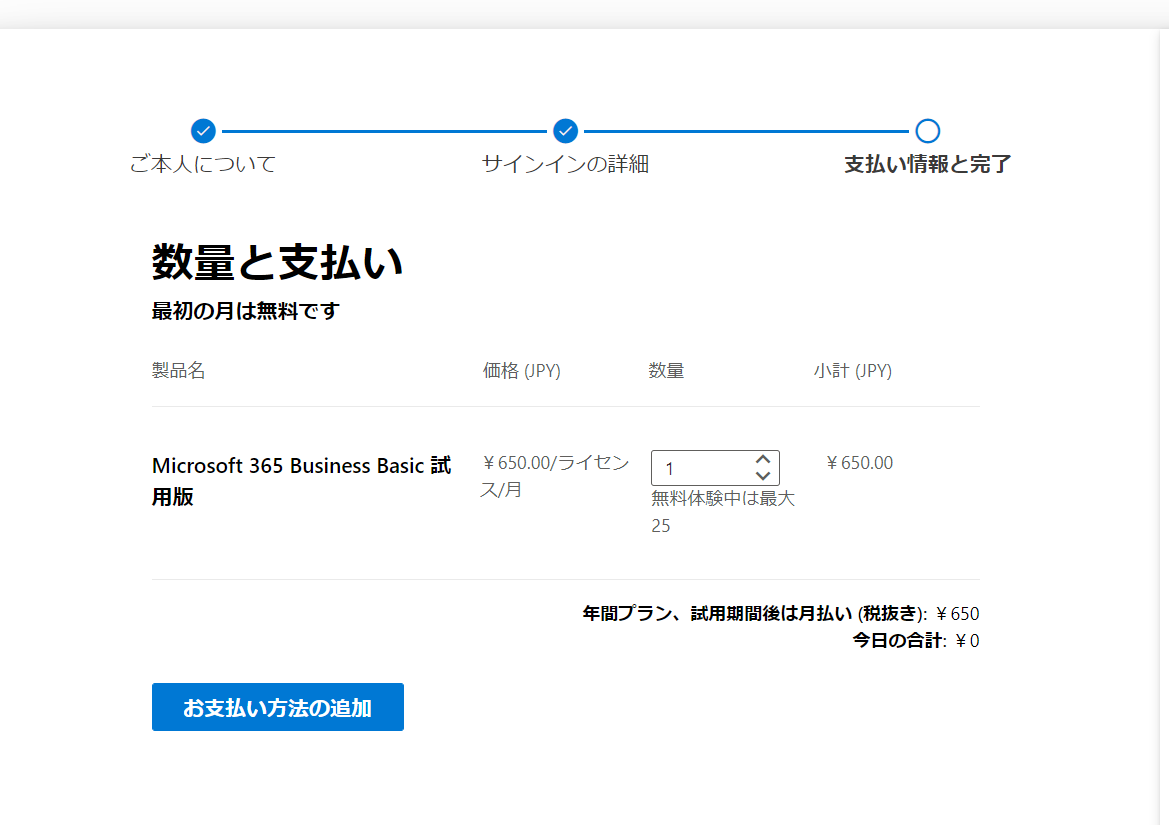Focus the quantity input field showing 1

715,468
